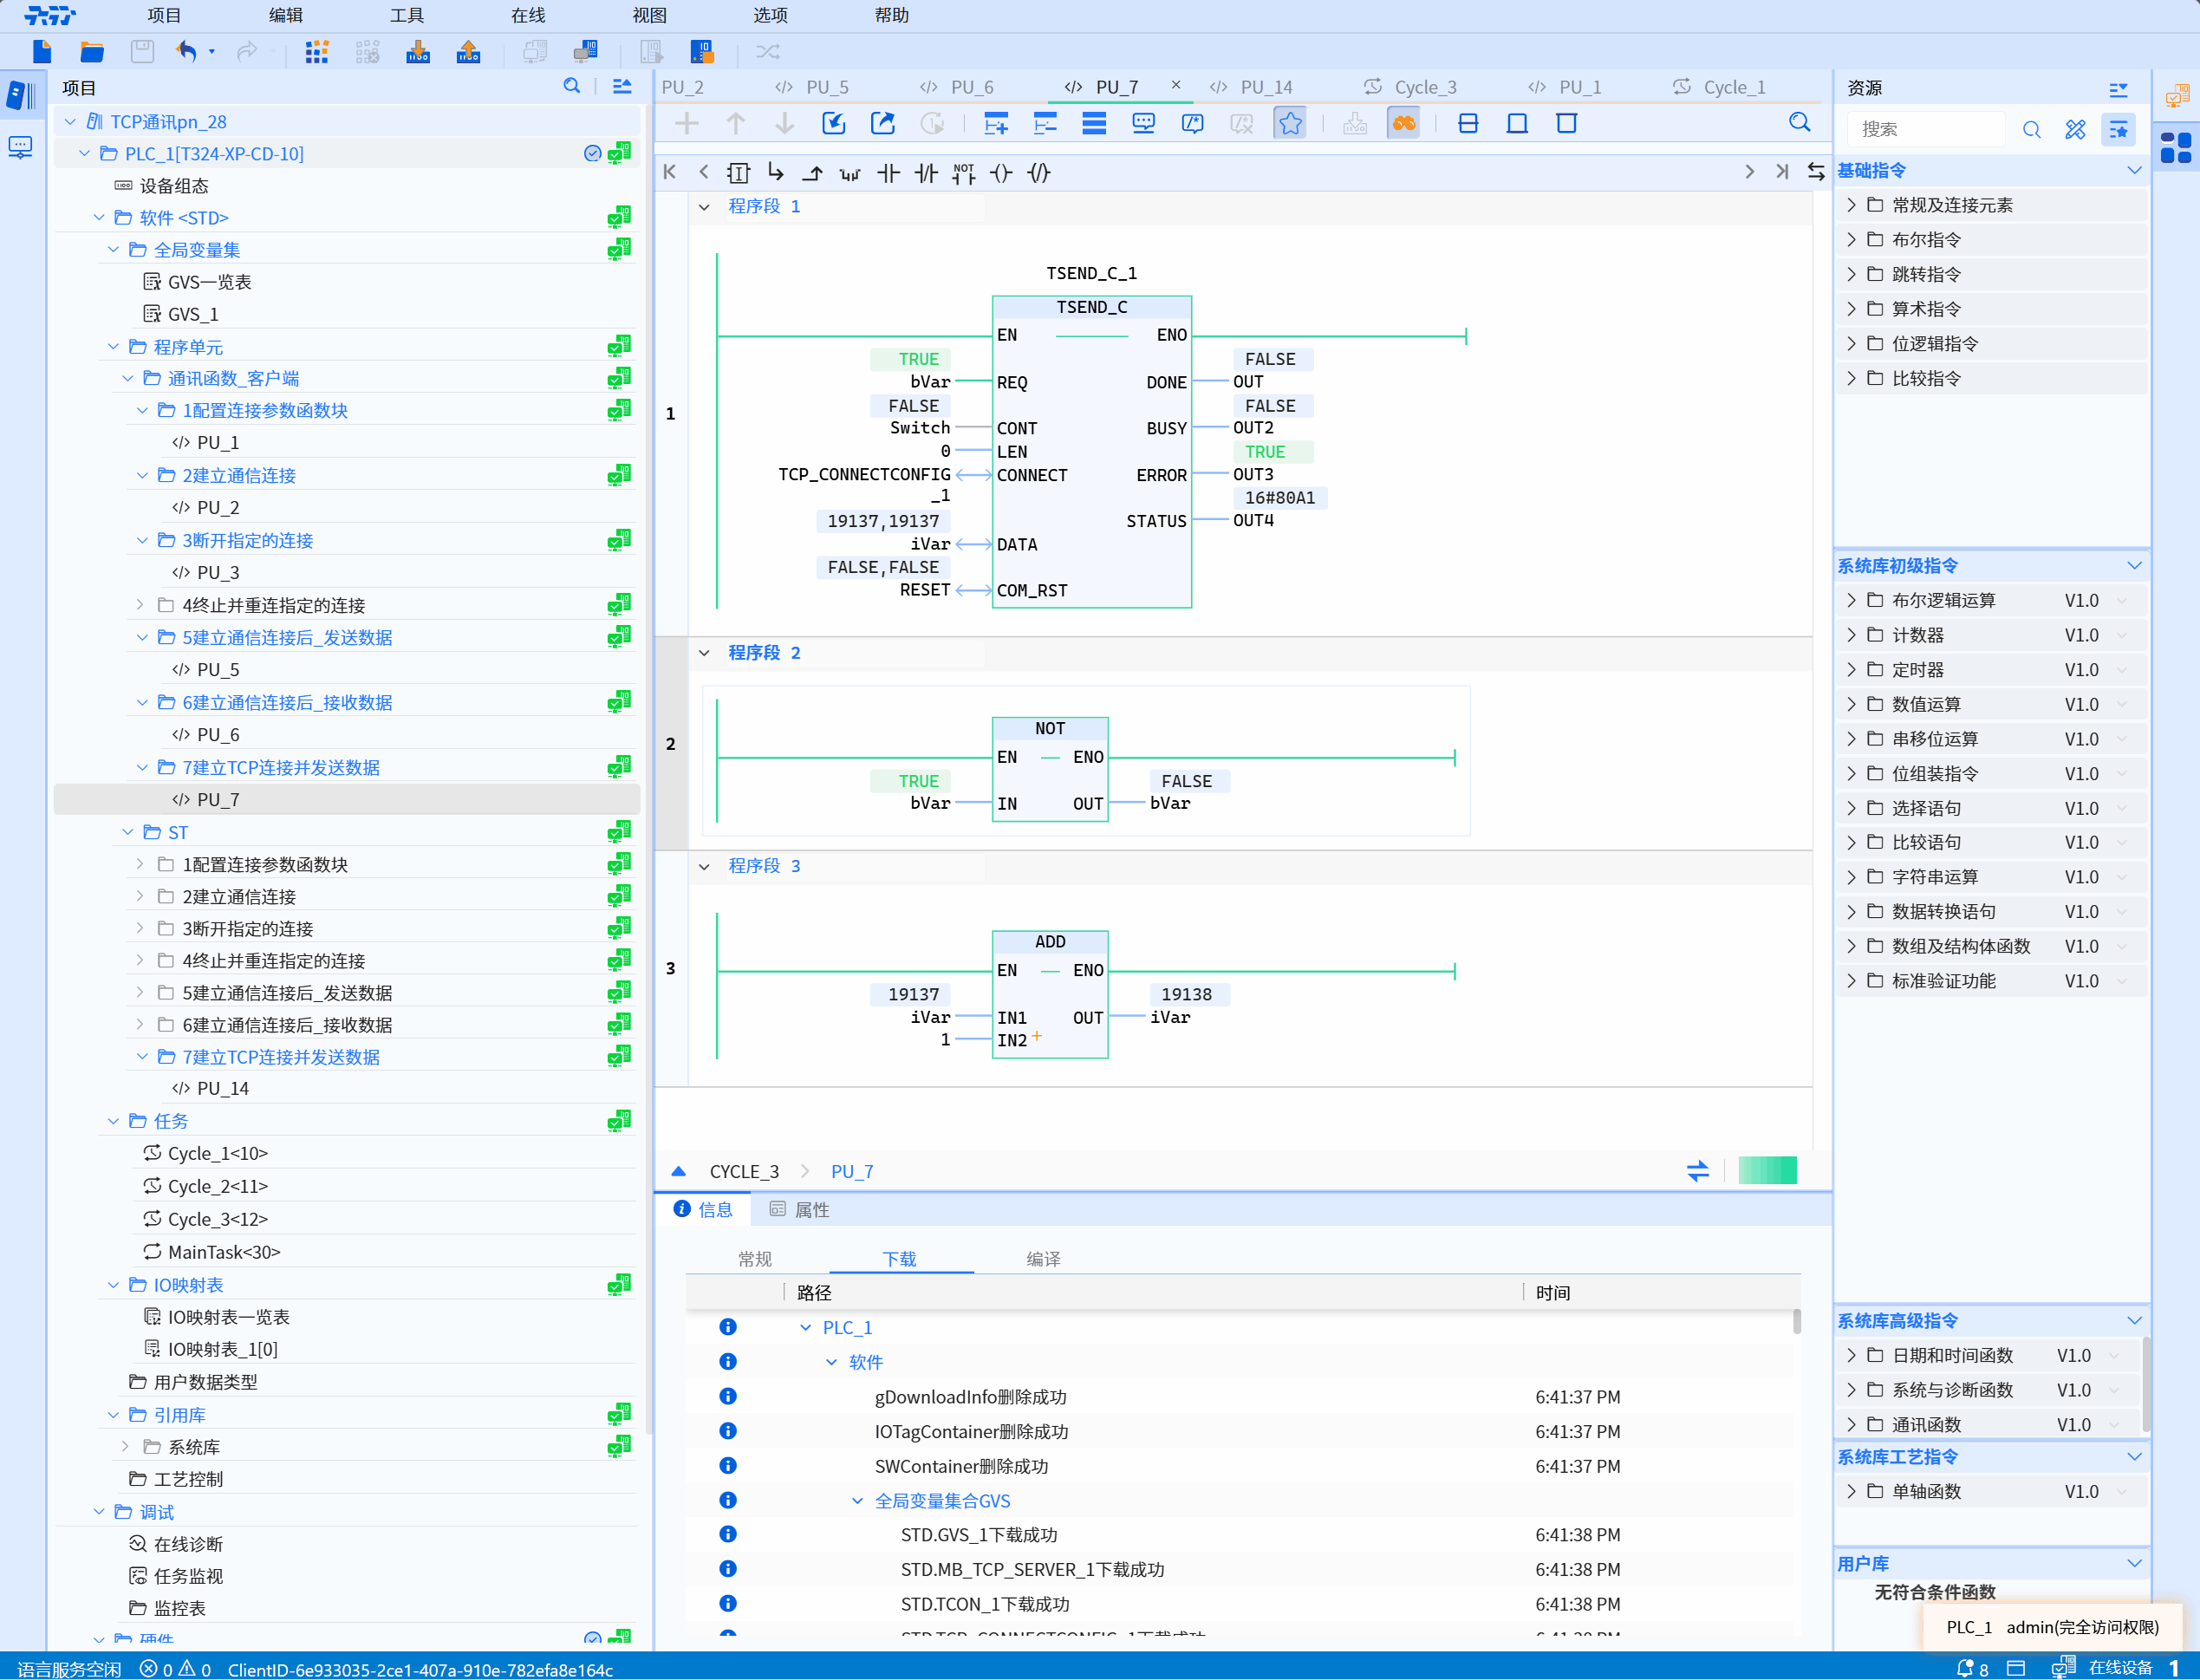This screenshot has width=2200, height=1680.
Task: Click the upload from PLC toolbar icon
Action: tap(468, 52)
